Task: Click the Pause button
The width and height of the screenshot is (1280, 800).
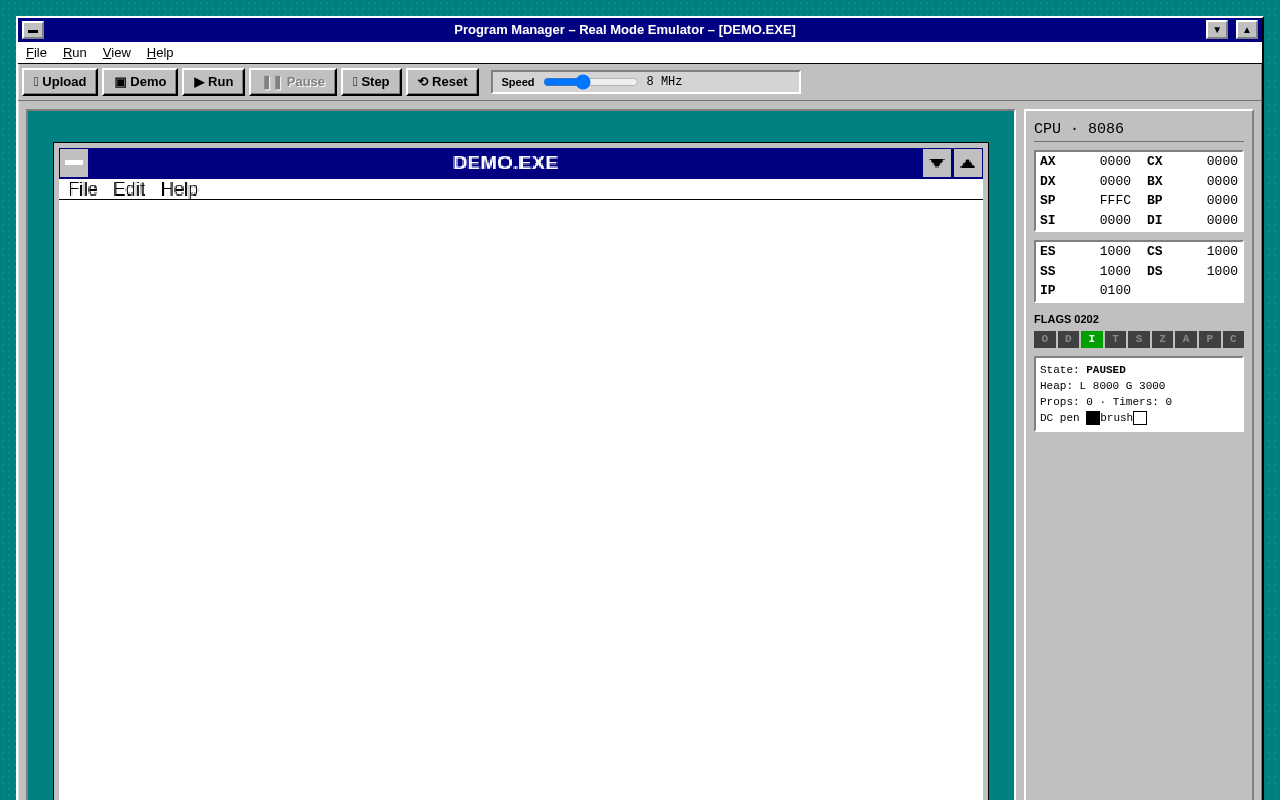Action: pos(293,82)
